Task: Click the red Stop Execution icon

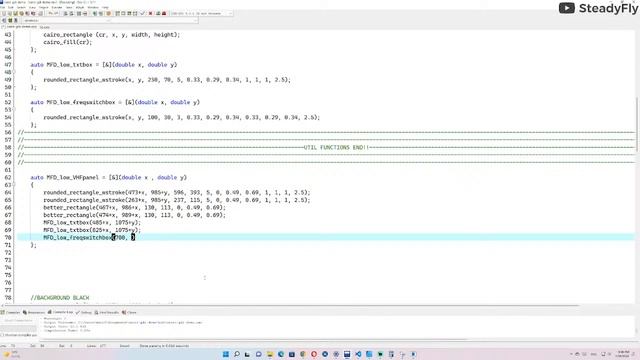Action: (150, 13)
